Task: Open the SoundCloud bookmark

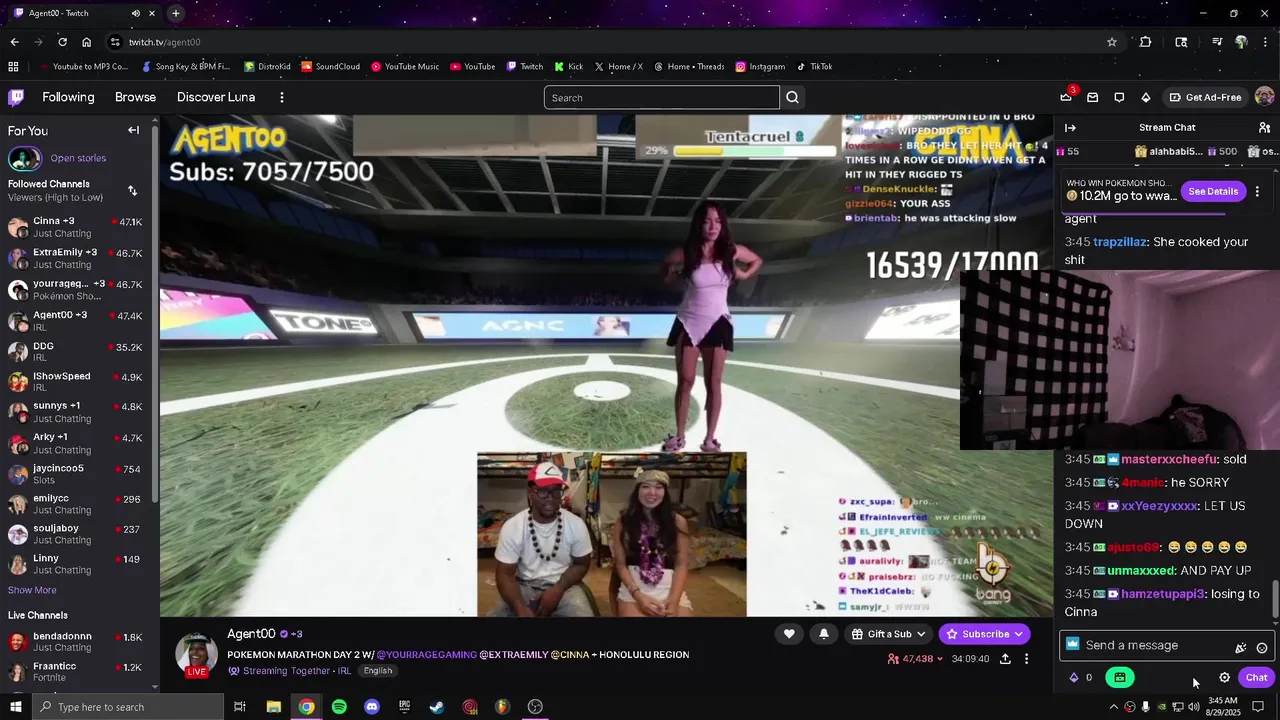Action: pyautogui.click(x=330, y=67)
